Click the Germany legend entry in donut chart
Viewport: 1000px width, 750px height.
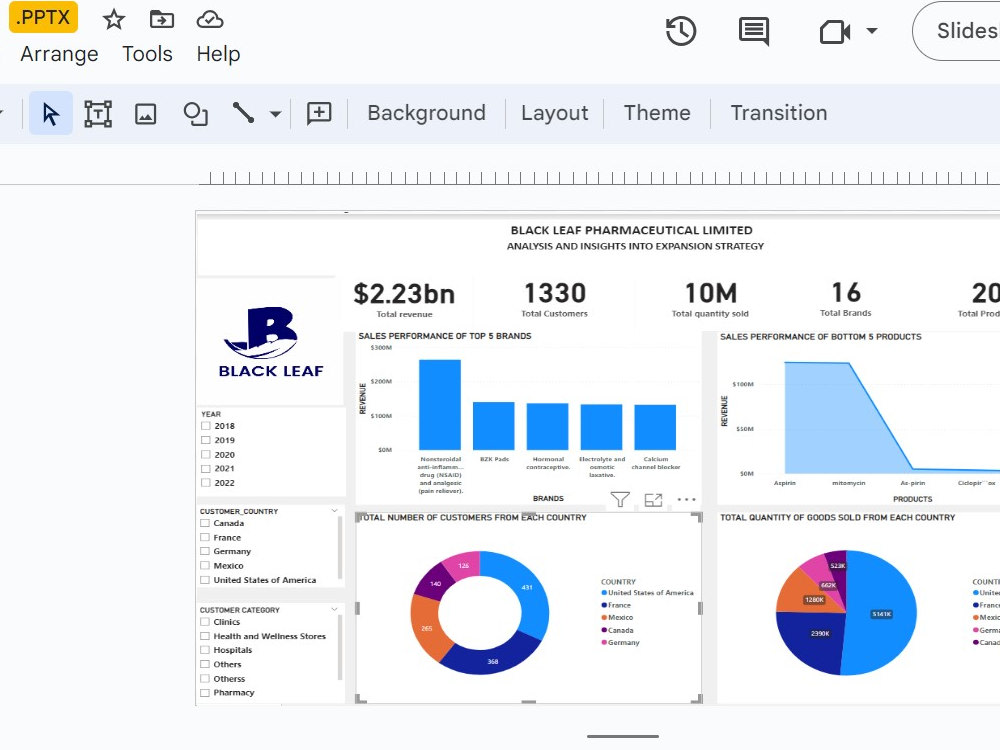coord(621,642)
